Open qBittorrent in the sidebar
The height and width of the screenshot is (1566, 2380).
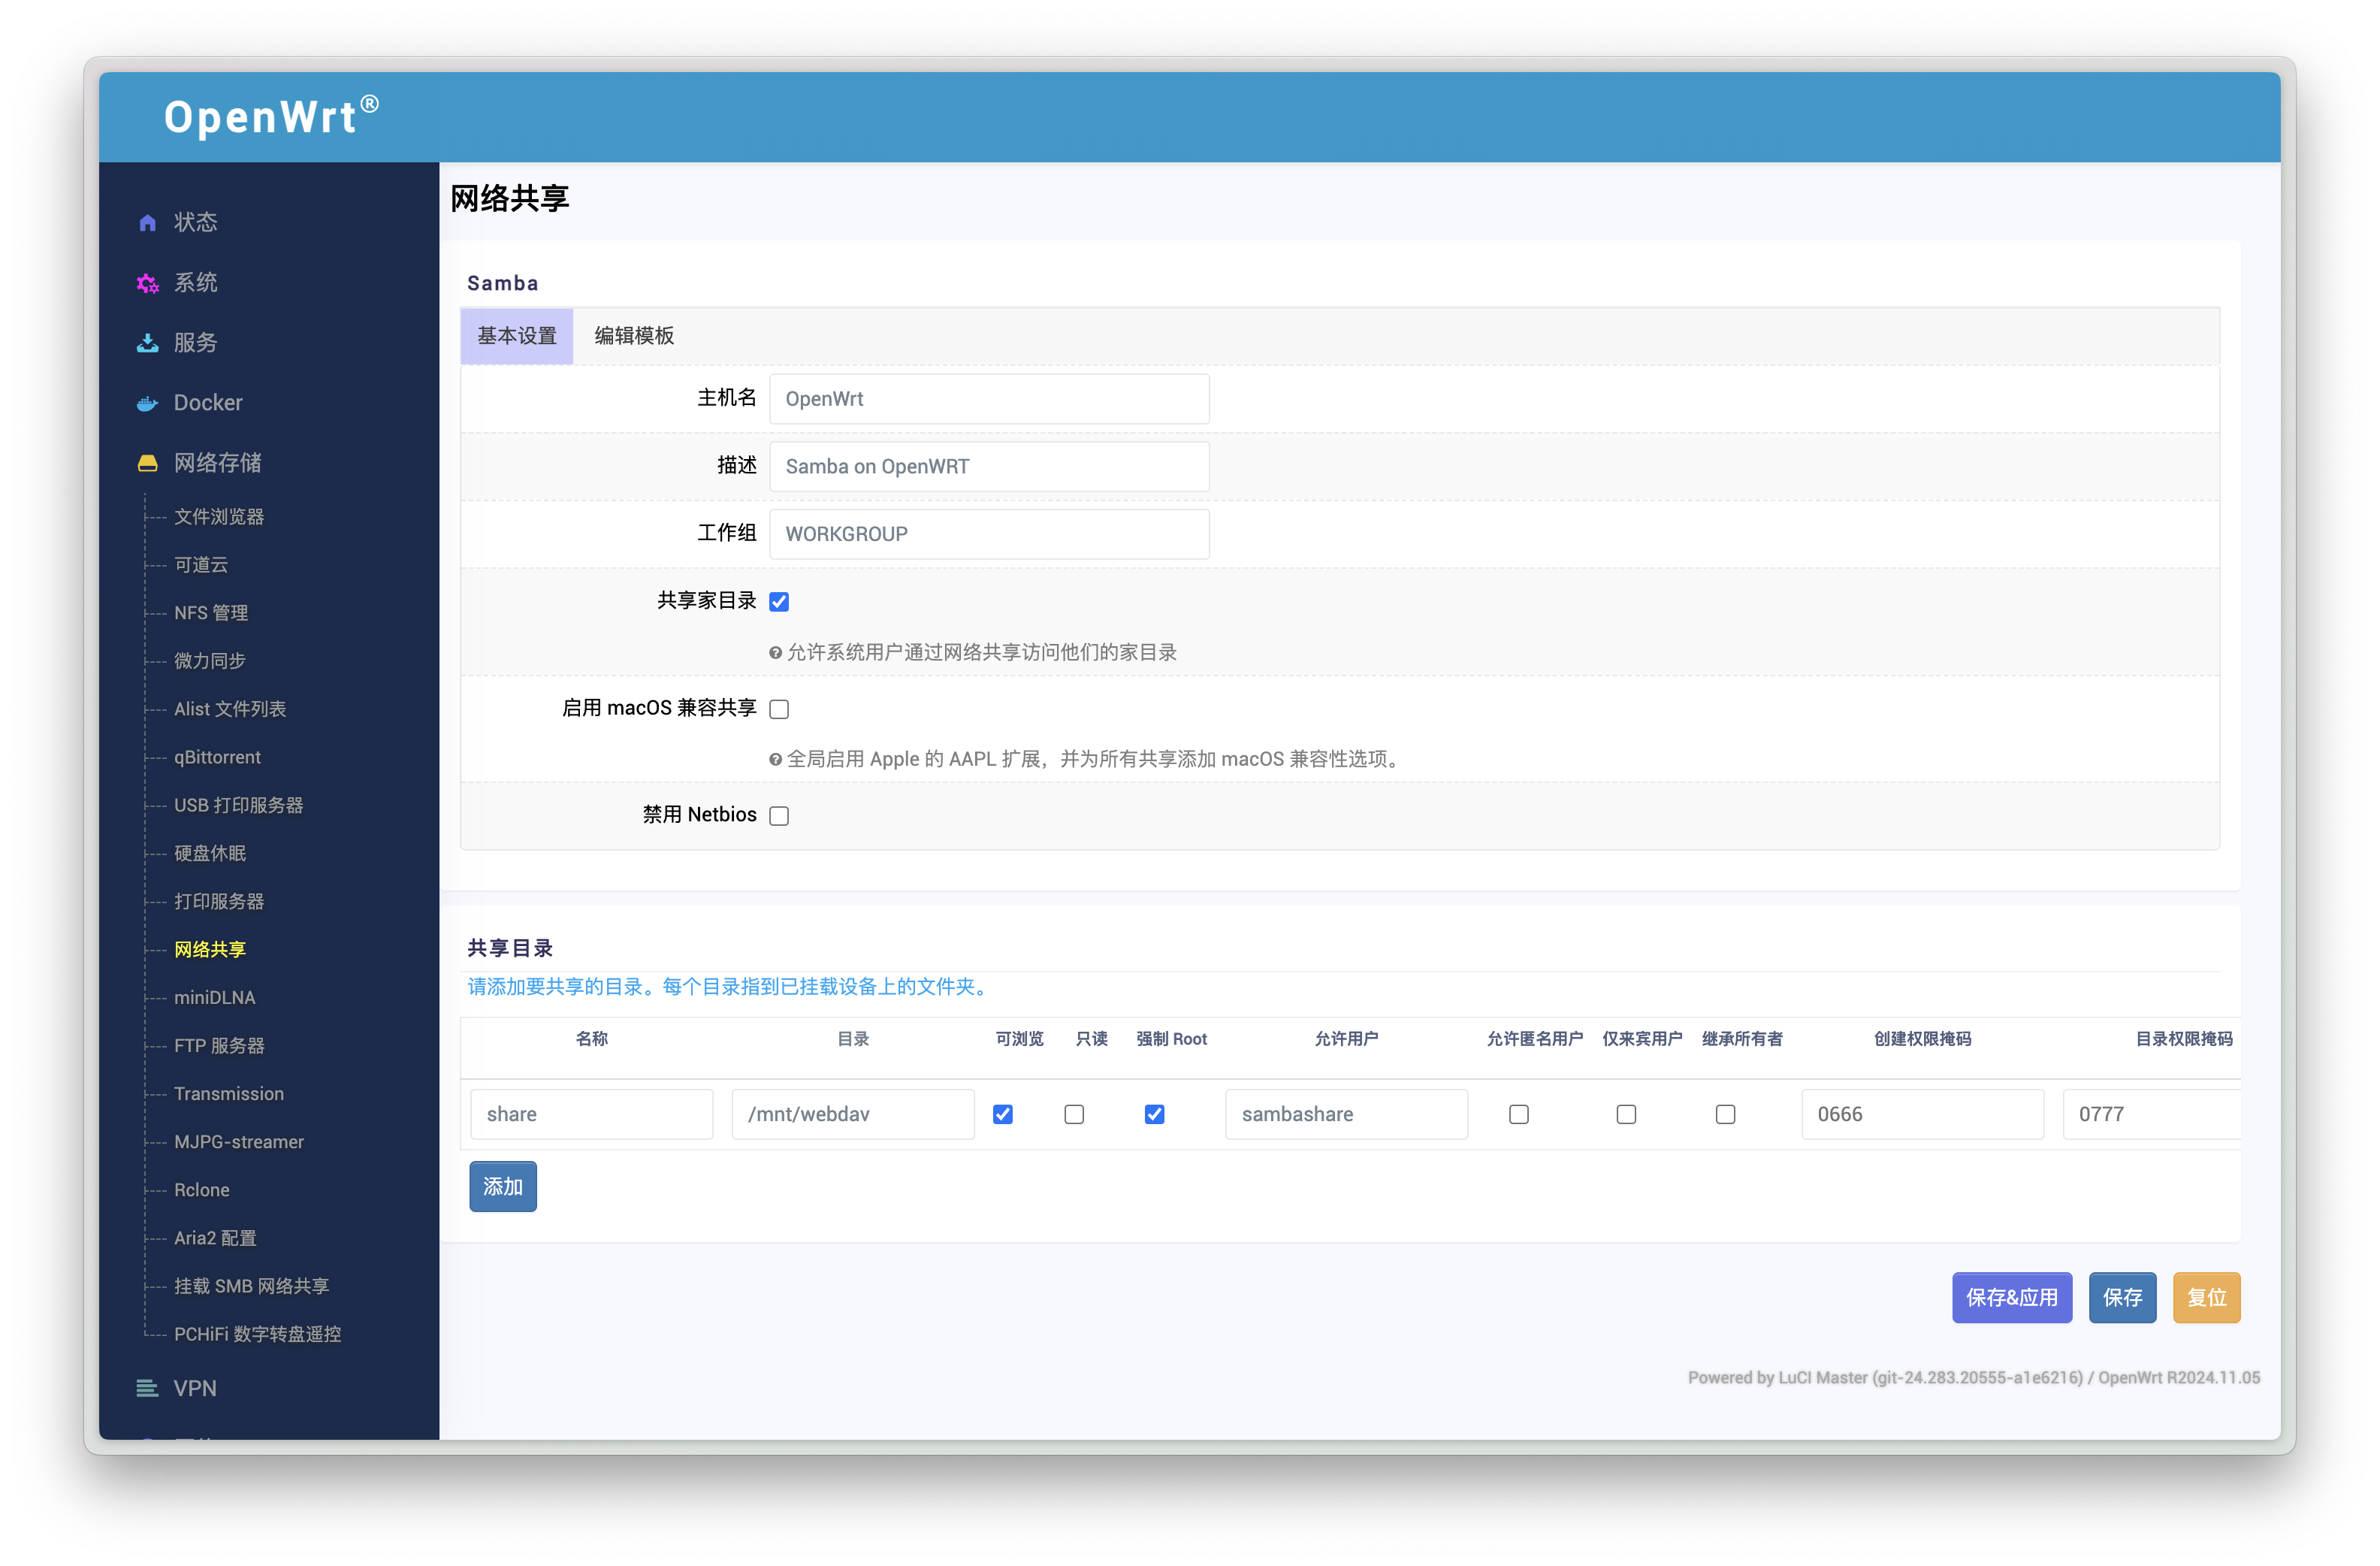217,757
